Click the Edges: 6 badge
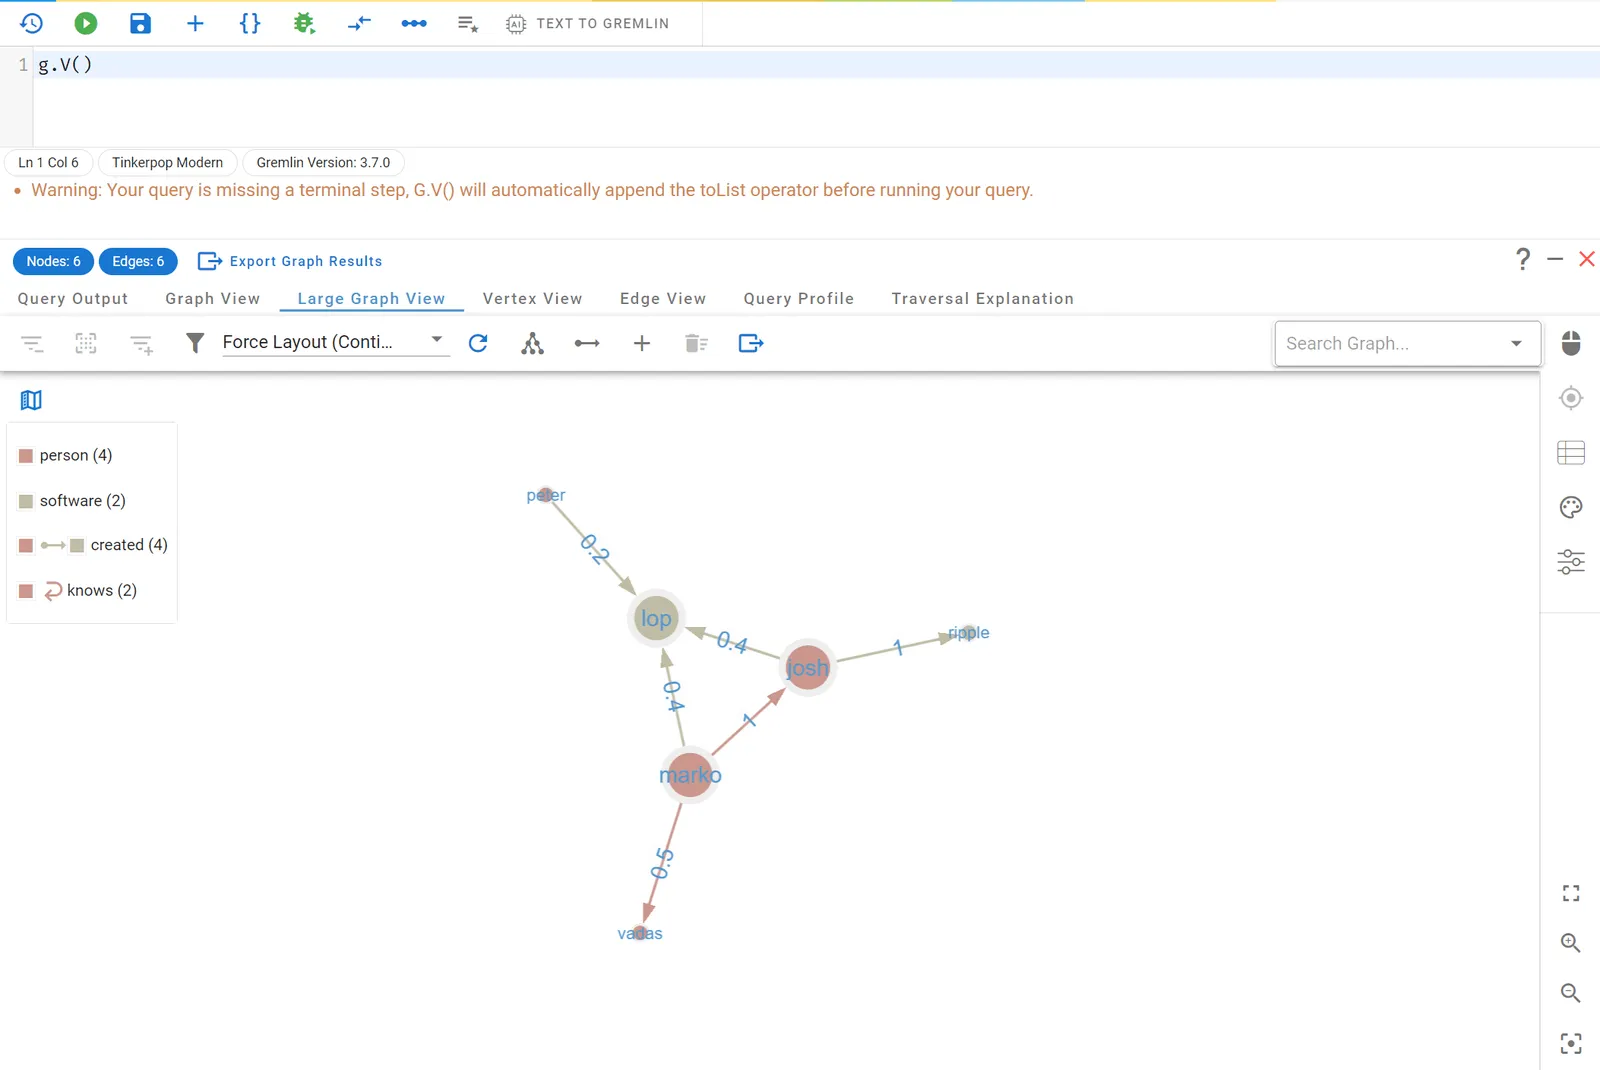1600x1070 pixels. click(x=138, y=261)
